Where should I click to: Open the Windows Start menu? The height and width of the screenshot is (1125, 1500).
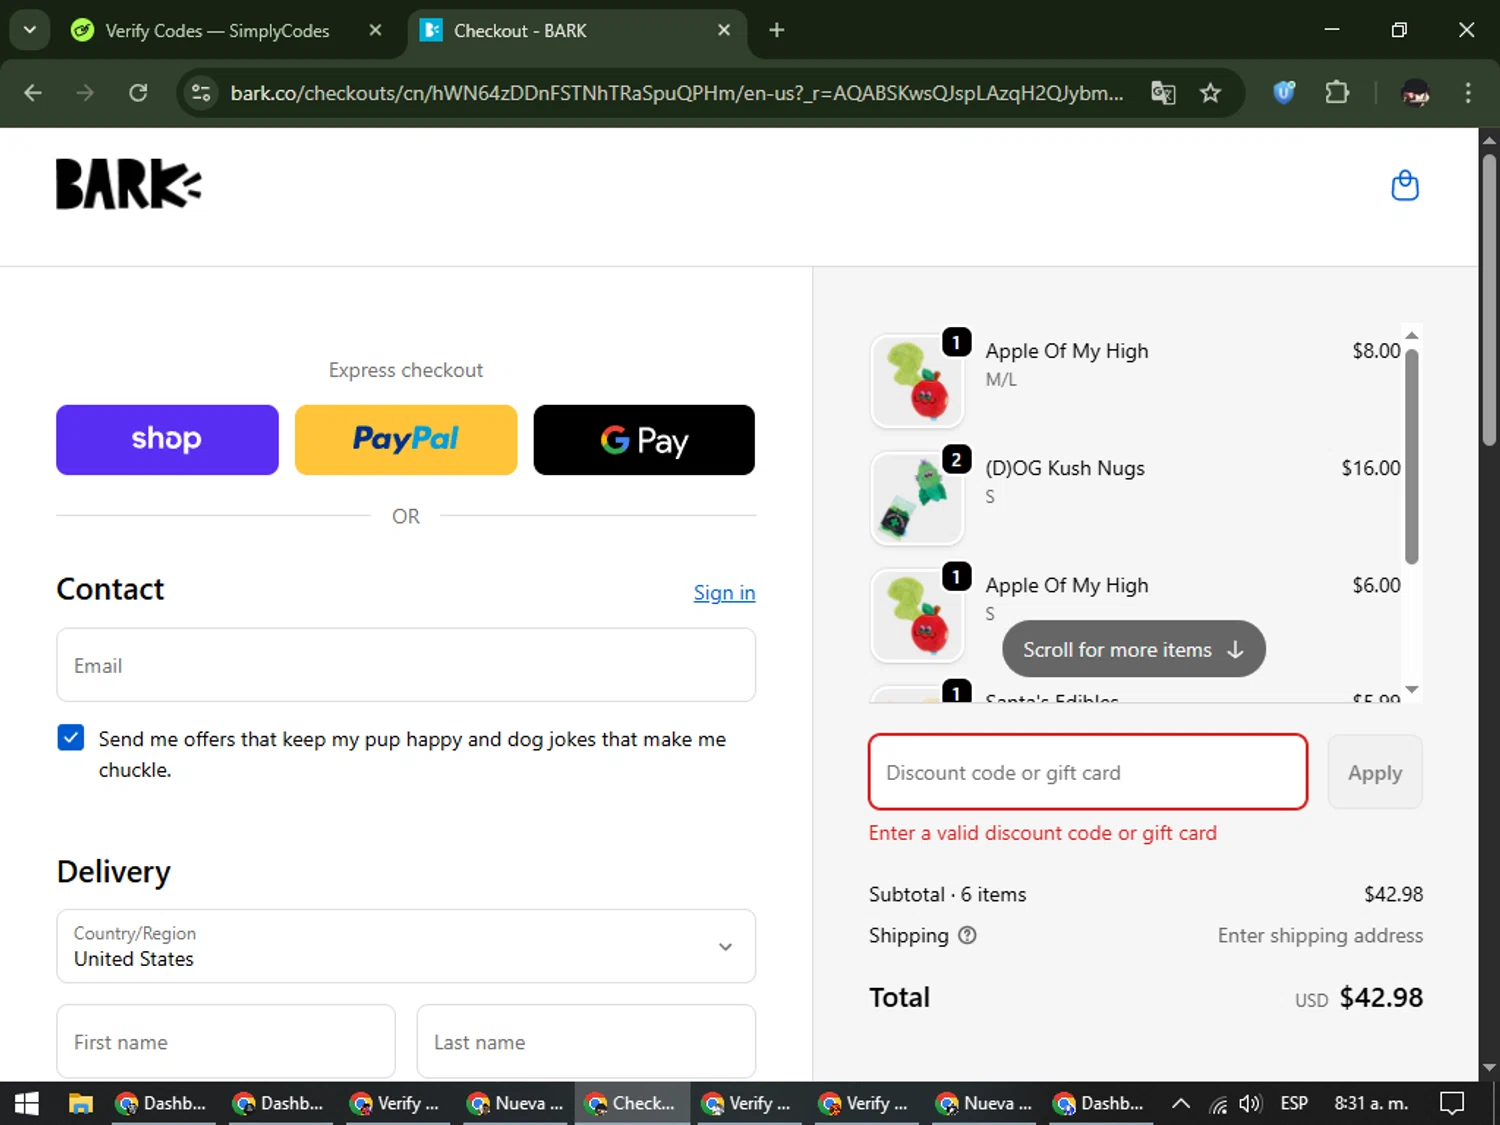[27, 1103]
